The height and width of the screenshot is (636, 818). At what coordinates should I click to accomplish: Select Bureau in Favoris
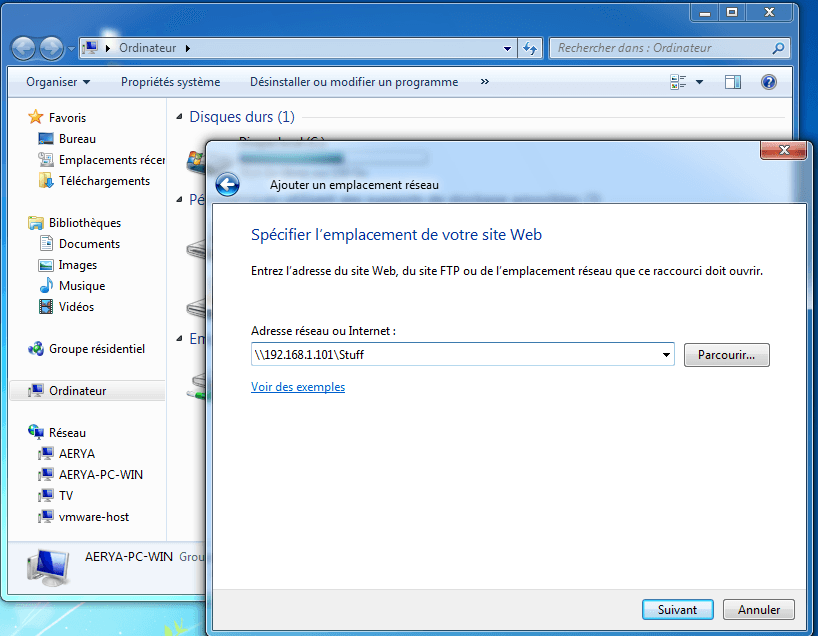click(77, 139)
